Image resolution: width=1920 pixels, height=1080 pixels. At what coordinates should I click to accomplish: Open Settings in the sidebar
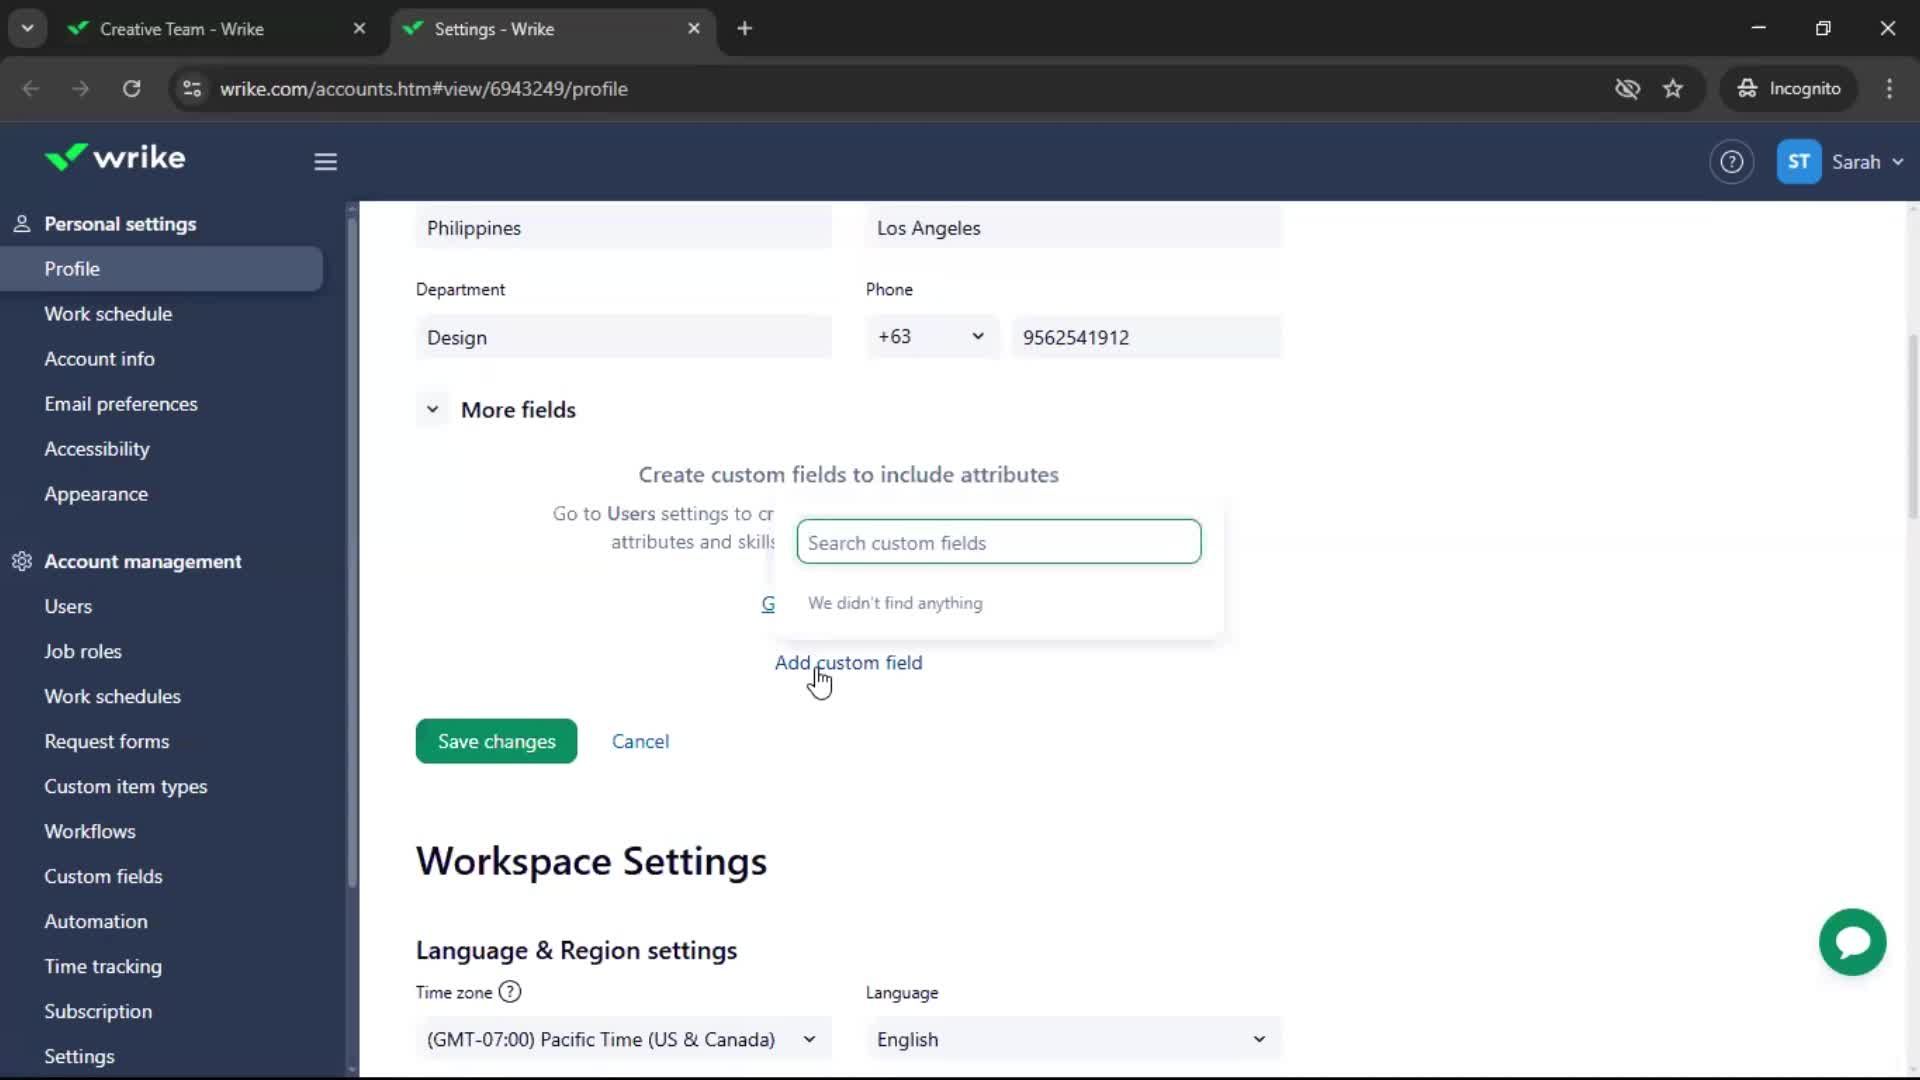click(79, 1056)
